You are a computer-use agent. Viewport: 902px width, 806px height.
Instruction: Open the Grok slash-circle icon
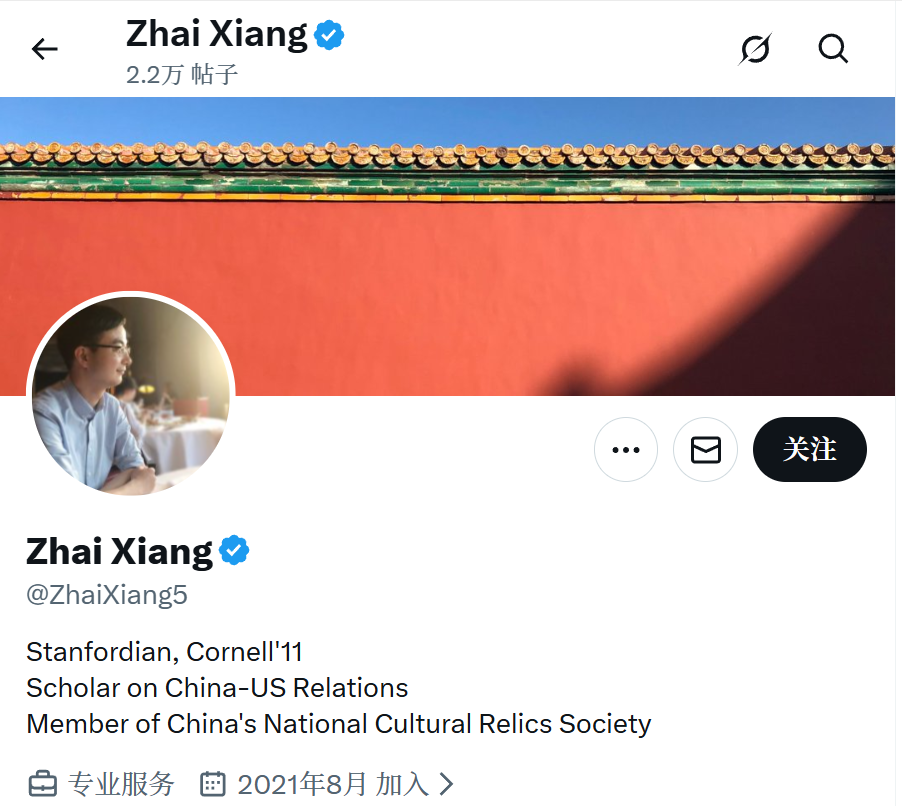(x=755, y=49)
